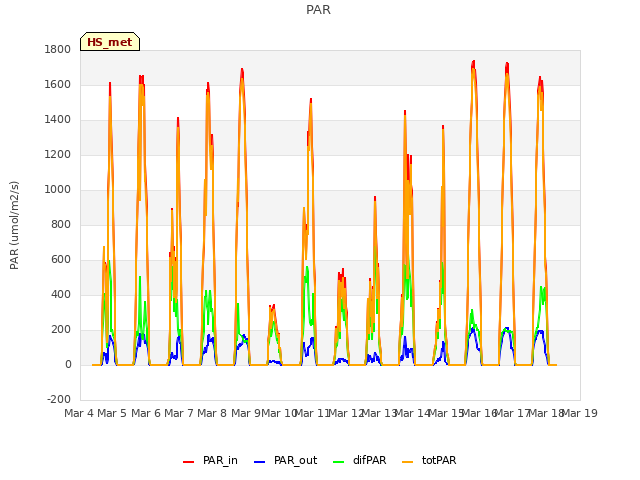
Task: Click the Mar 8 x-axis label
Action: click(212, 413)
